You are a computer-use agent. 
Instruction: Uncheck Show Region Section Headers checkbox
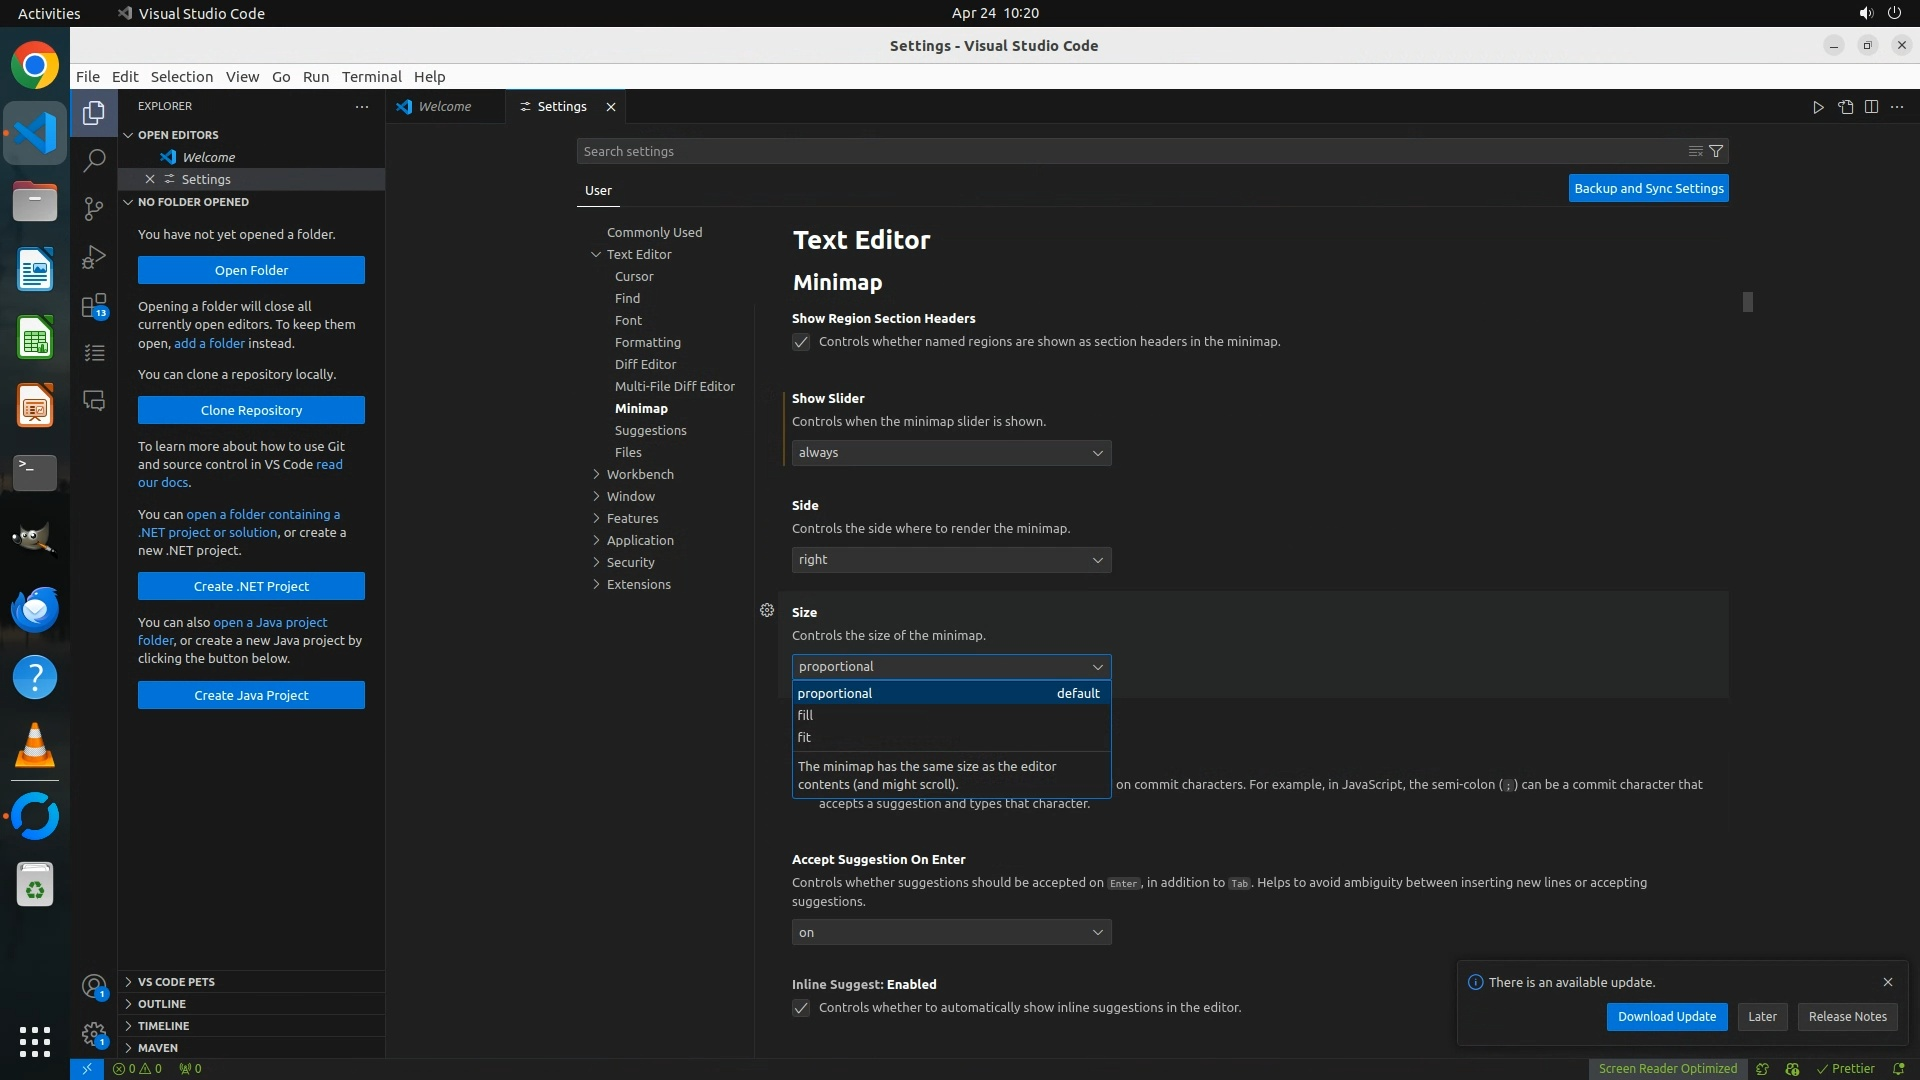(801, 342)
